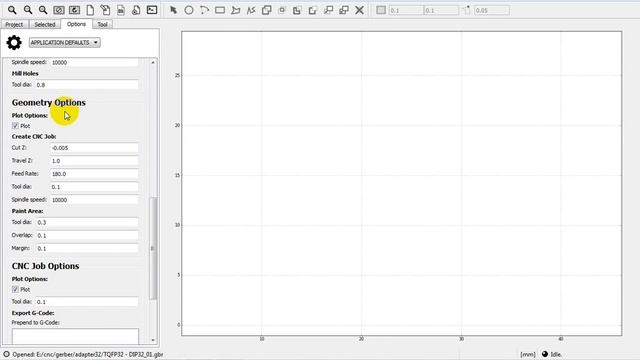The image size is (640, 360).
Task: Switch to the Project tab
Action: pyautogui.click(x=14, y=24)
